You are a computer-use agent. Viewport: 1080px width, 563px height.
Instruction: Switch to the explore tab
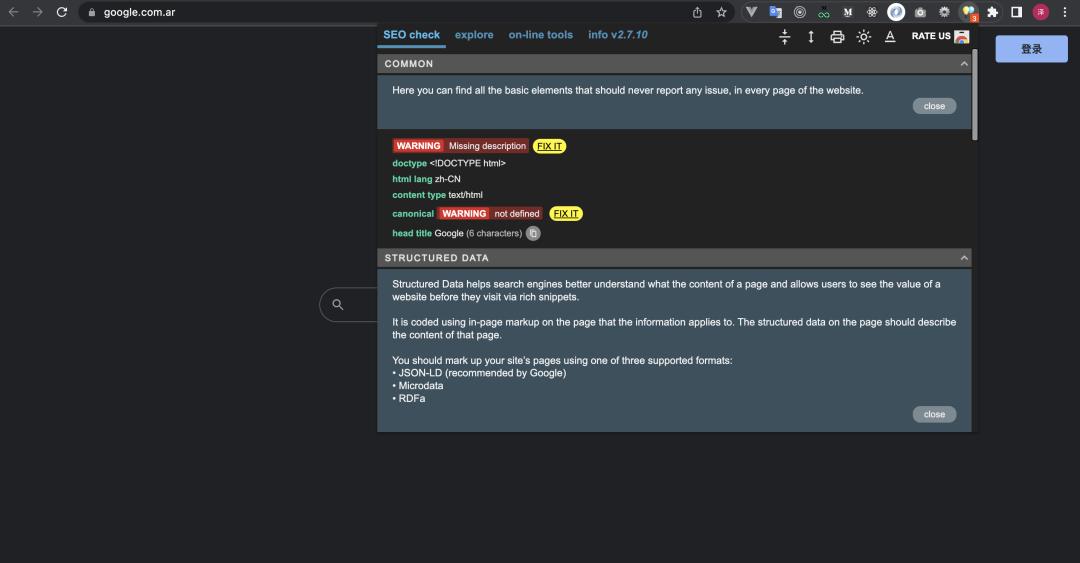(474, 35)
